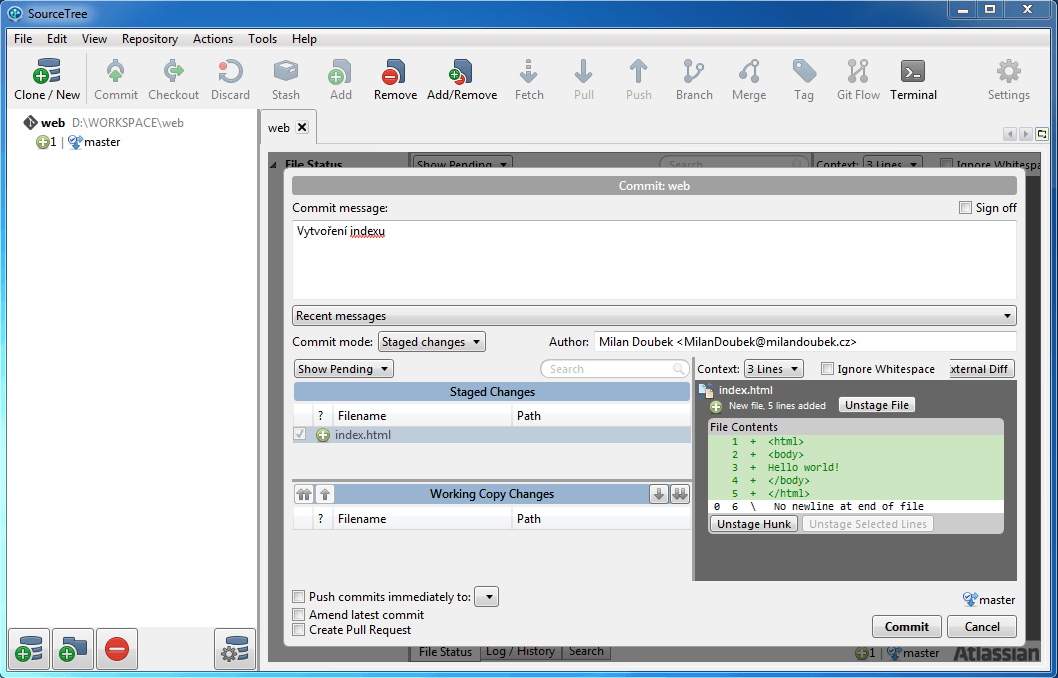Open the Actions menu
Viewport: 1058px width, 678px height.
pyautogui.click(x=213, y=38)
